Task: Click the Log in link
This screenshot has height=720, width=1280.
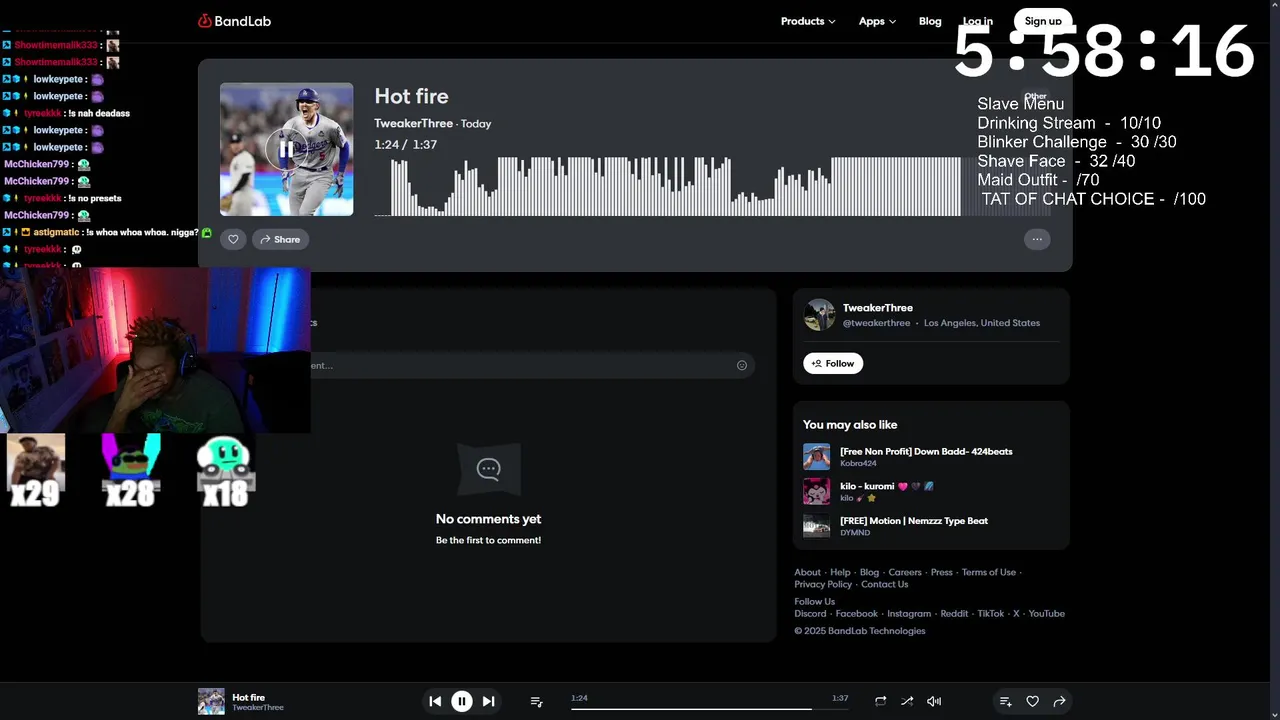Action: tap(978, 21)
